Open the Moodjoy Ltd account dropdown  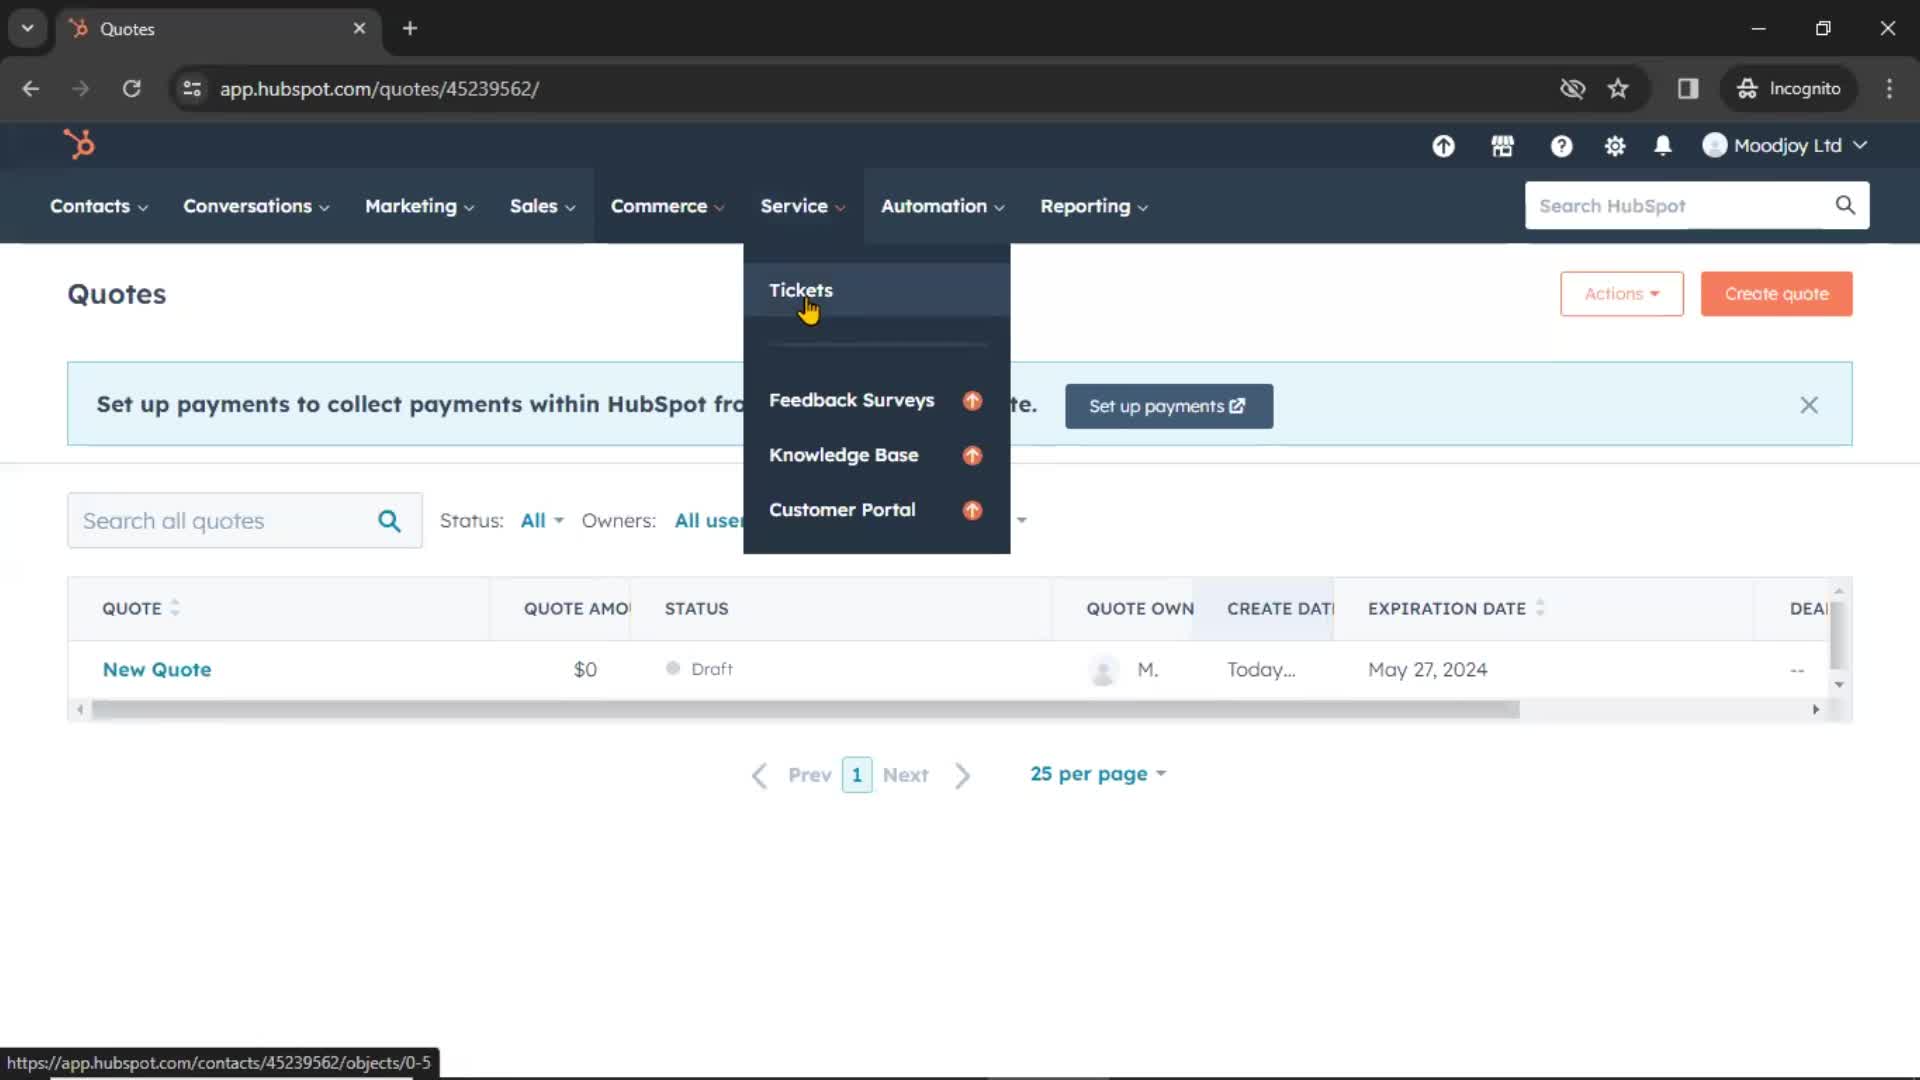(1786, 145)
